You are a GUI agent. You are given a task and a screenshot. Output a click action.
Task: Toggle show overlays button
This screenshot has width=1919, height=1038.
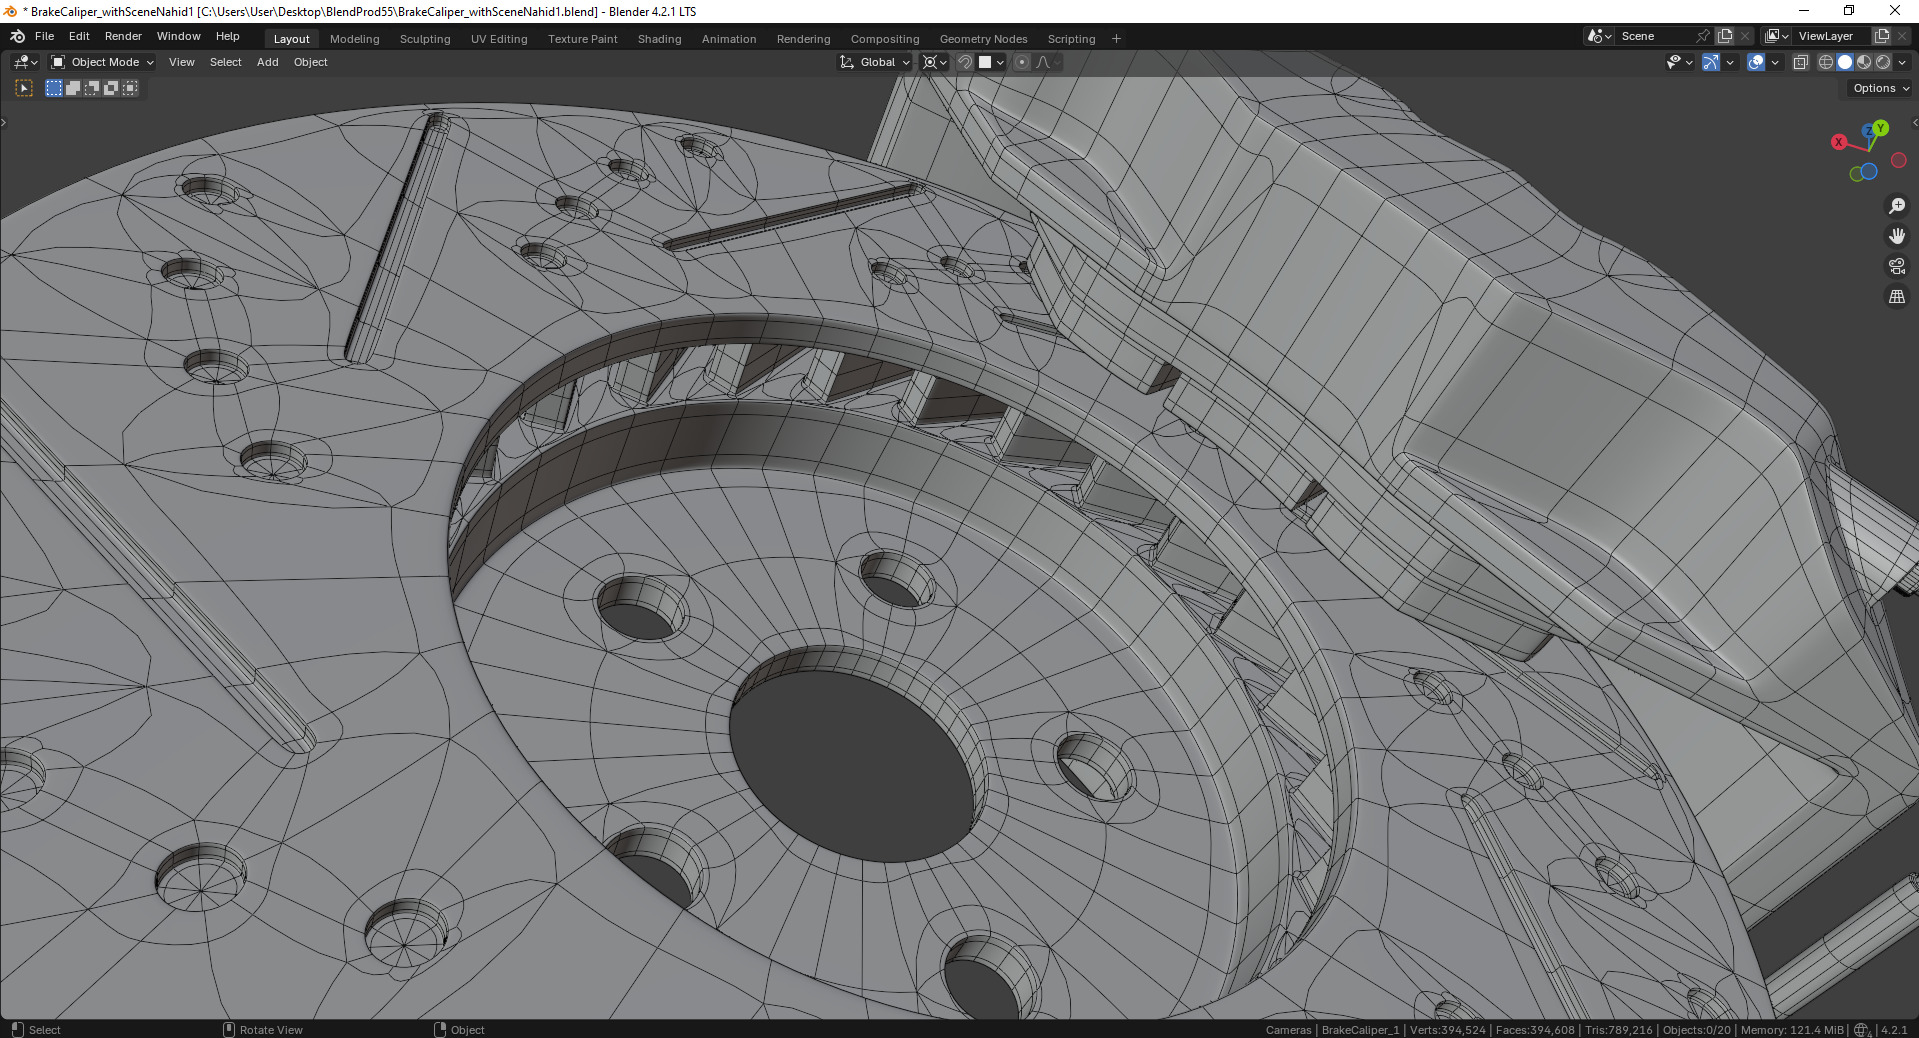pos(1756,62)
